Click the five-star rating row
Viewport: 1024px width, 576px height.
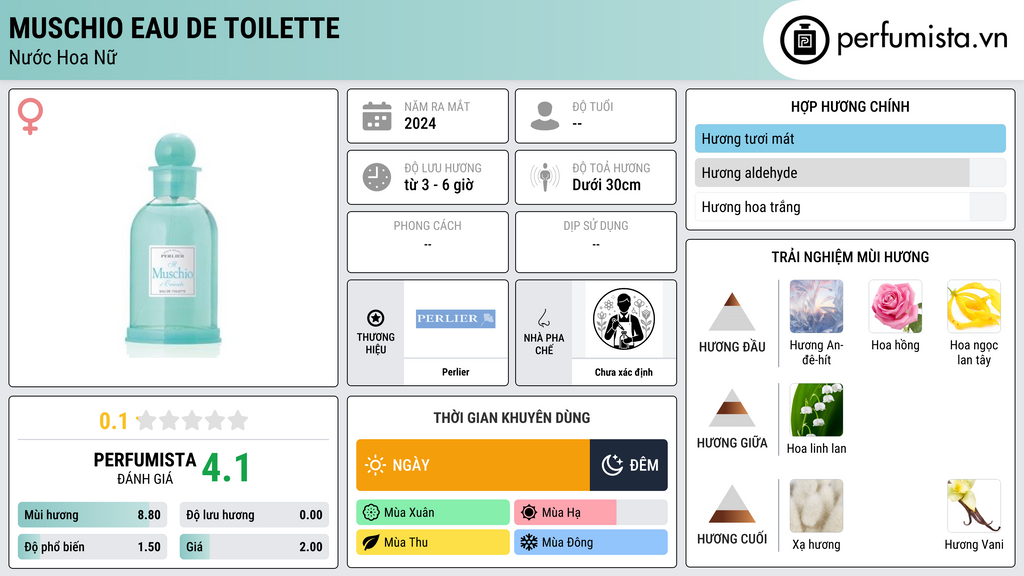(x=192, y=420)
